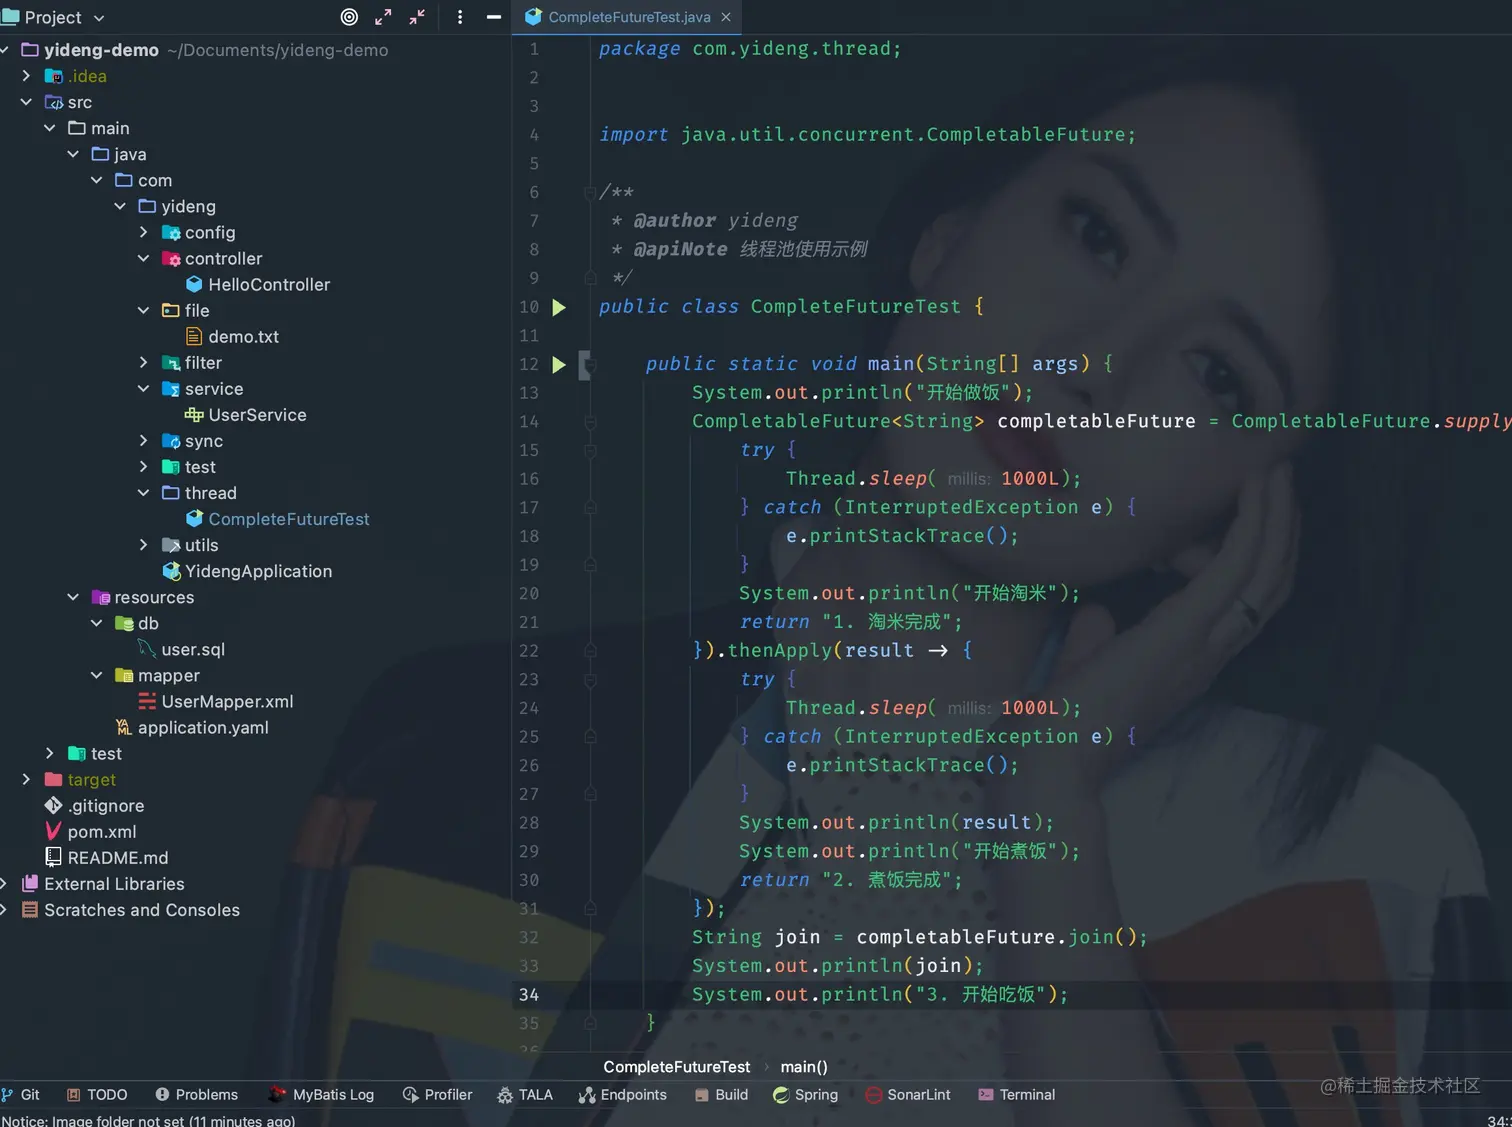Open the Build tool window
1512x1127 pixels.
pos(721,1094)
